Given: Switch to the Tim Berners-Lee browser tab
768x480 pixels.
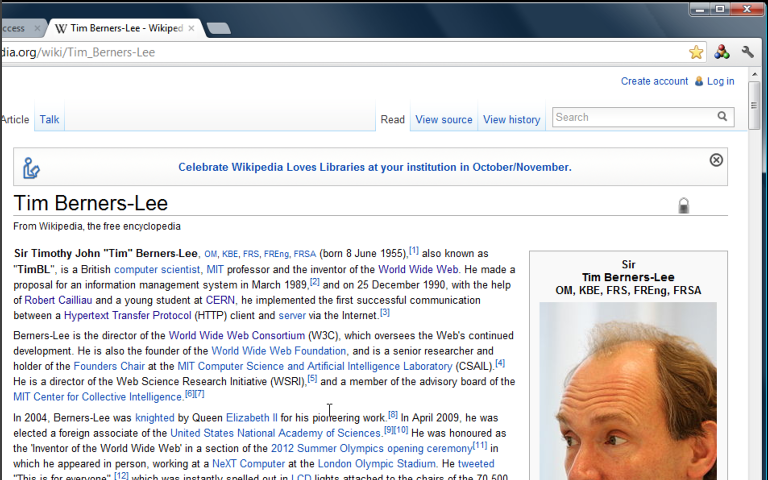Looking at the screenshot, I should (x=126, y=28).
